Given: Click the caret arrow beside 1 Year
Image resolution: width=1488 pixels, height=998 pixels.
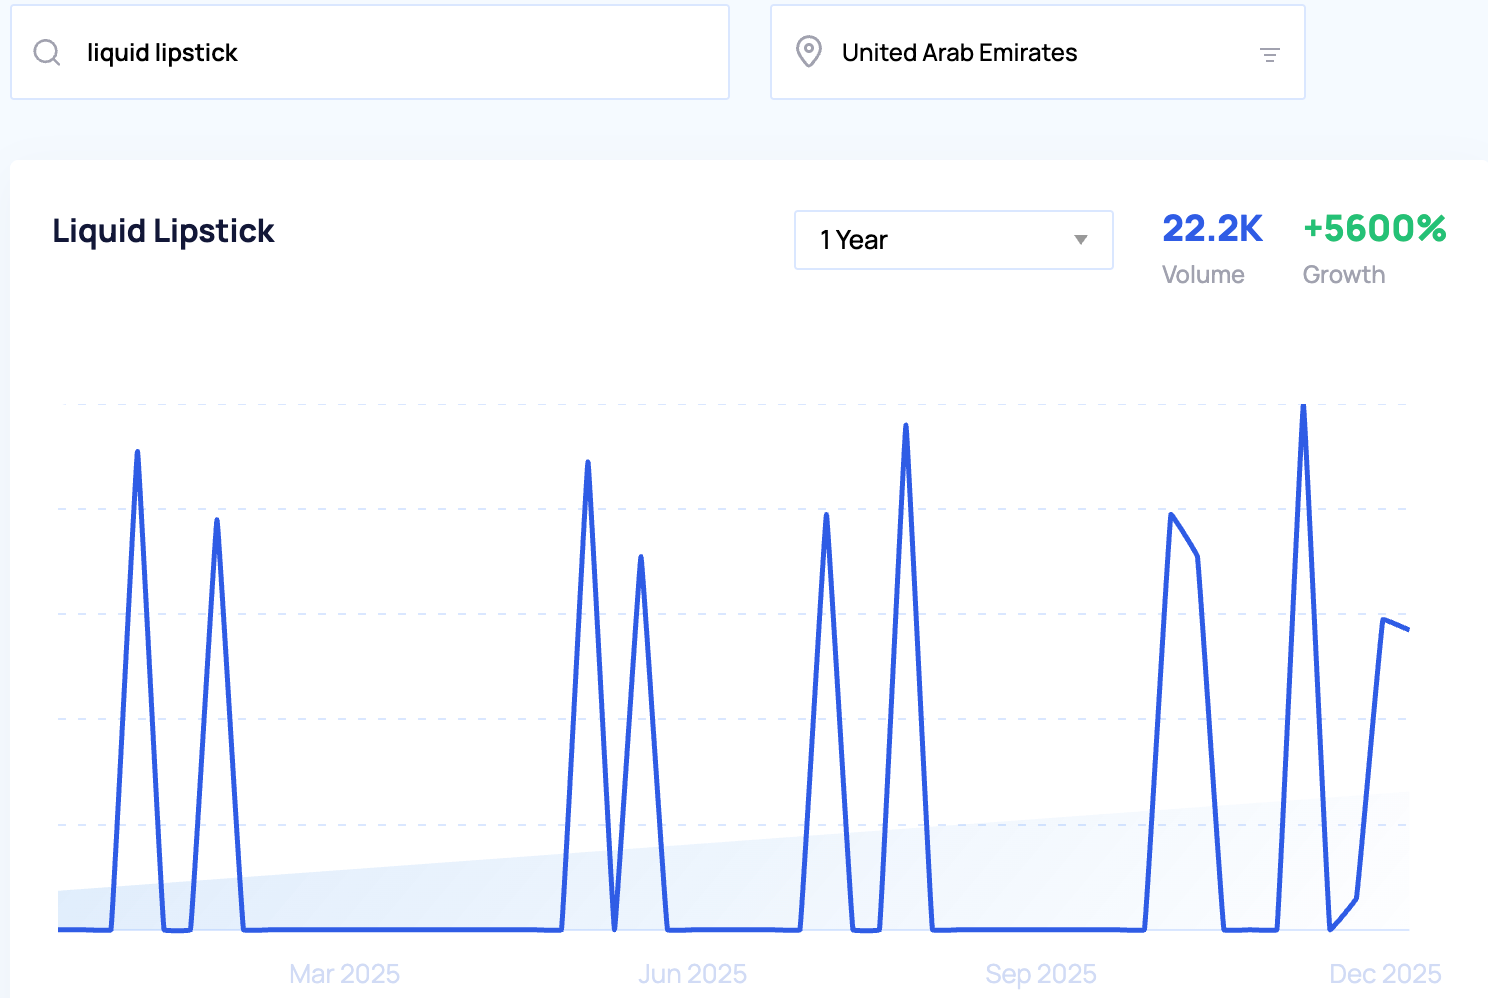Looking at the screenshot, I should click(x=1080, y=240).
